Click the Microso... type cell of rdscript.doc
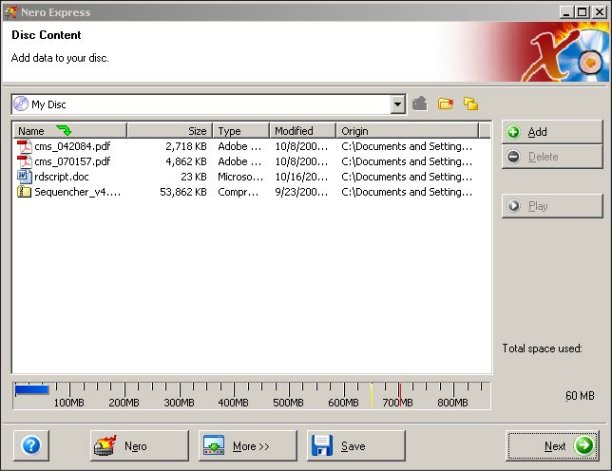The image size is (612, 471). coord(240,177)
